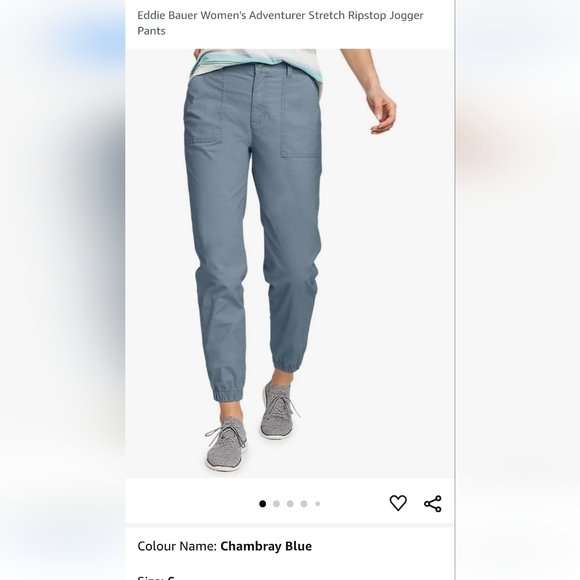The width and height of the screenshot is (580, 580).
Task: Tap the share icon beside the heart
Action: coord(432,503)
